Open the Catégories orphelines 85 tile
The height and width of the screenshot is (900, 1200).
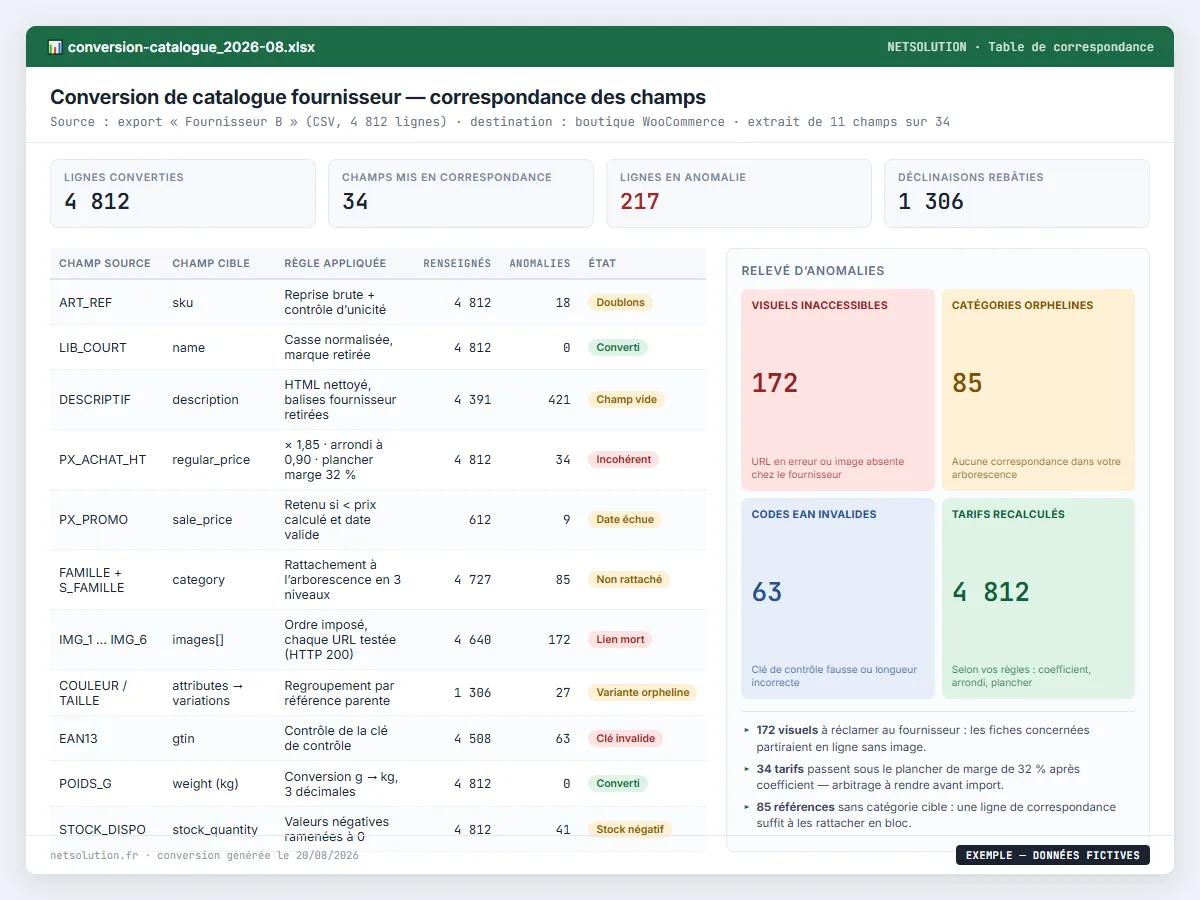tap(1038, 390)
